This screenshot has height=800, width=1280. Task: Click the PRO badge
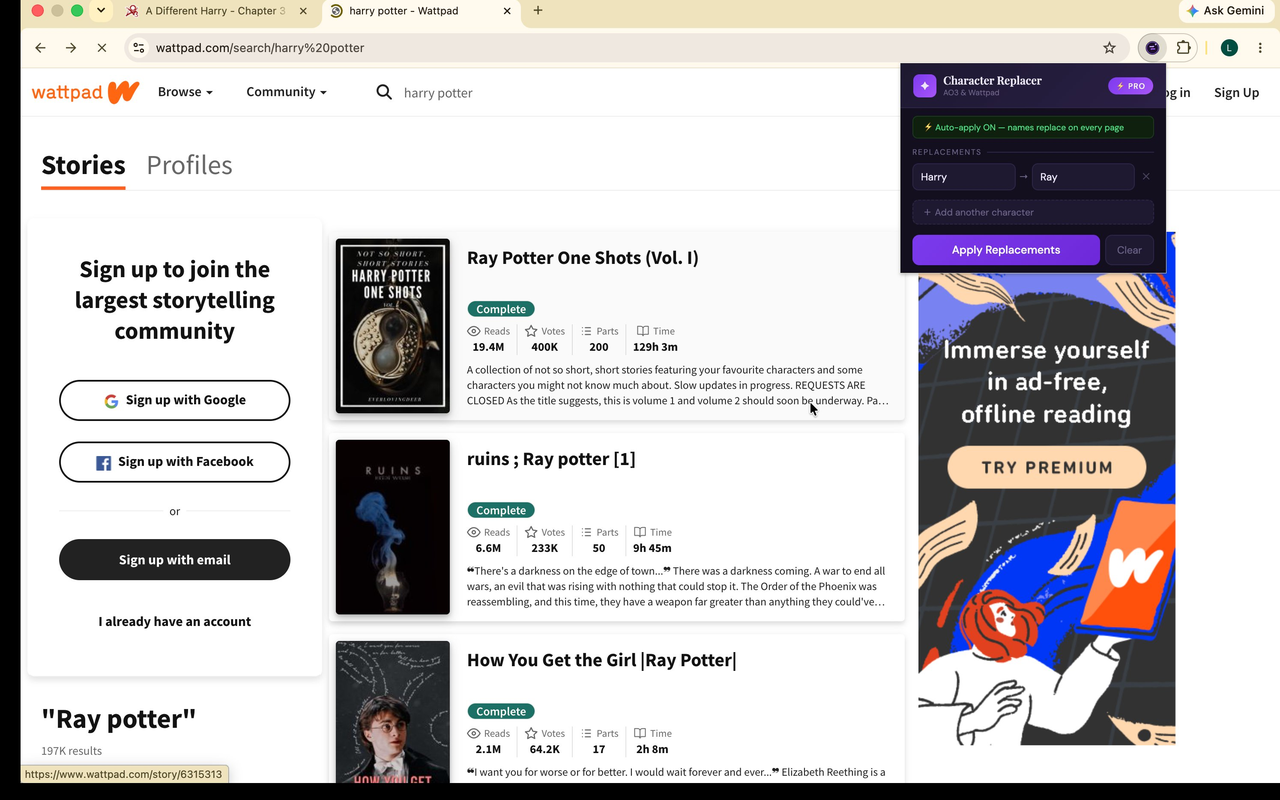tap(1131, 86)
